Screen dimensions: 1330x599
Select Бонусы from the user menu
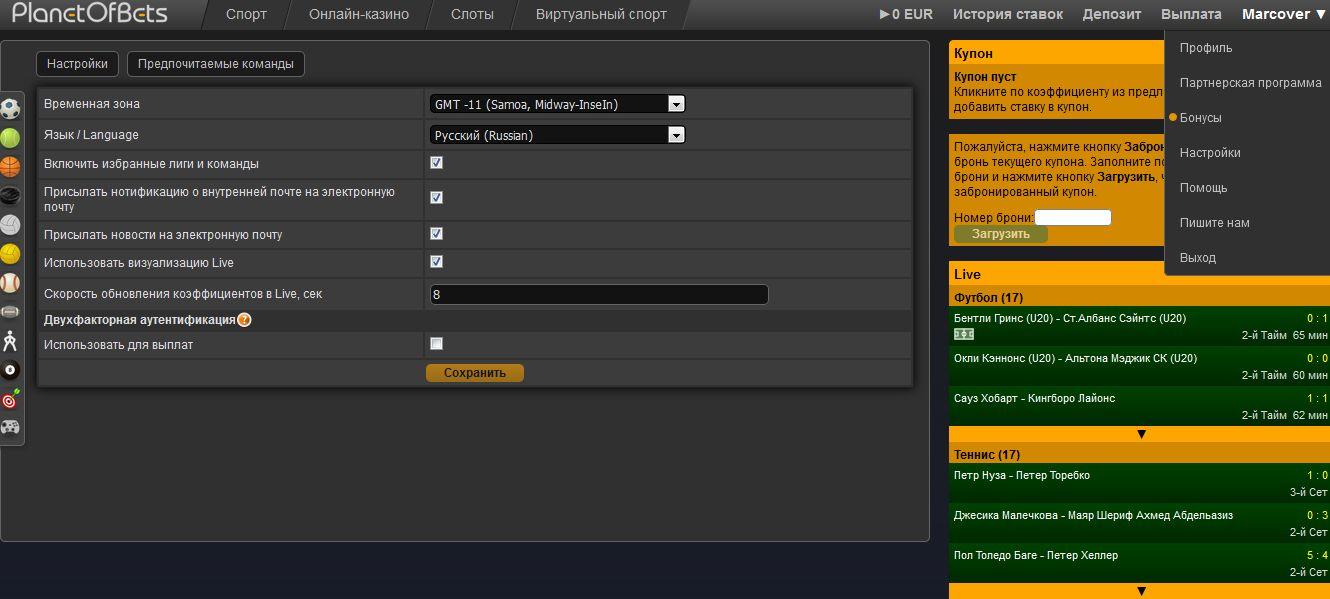click(1200, 118)
